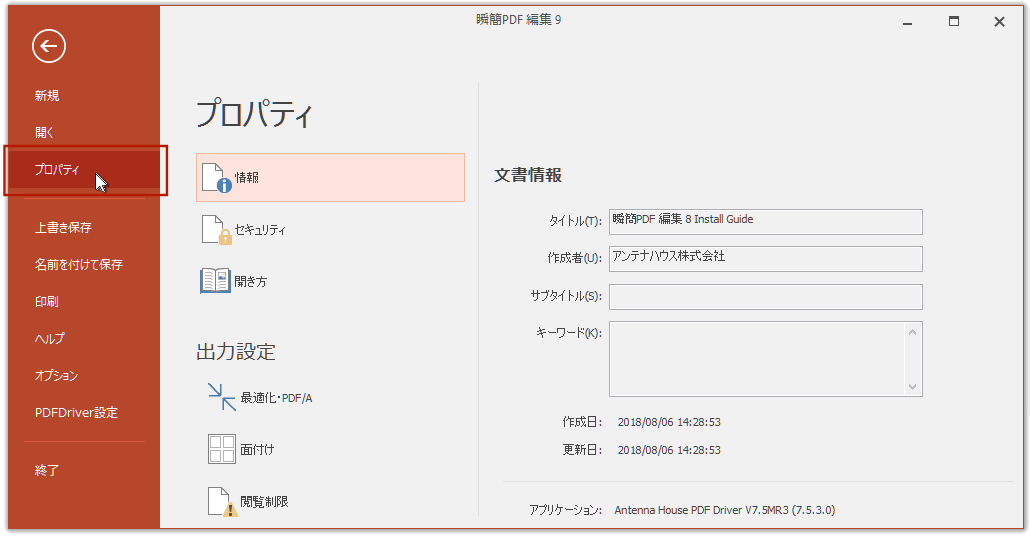This screenshot has height=536, width=1031.
Task: Click 終了 to exit application
Action: (47, 470)
